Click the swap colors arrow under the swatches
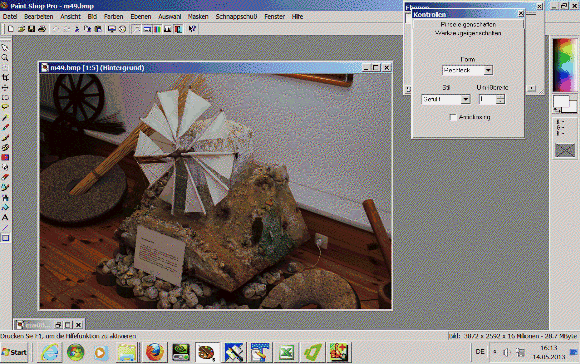This screenshot has width=580, height=364. [557, 110]
